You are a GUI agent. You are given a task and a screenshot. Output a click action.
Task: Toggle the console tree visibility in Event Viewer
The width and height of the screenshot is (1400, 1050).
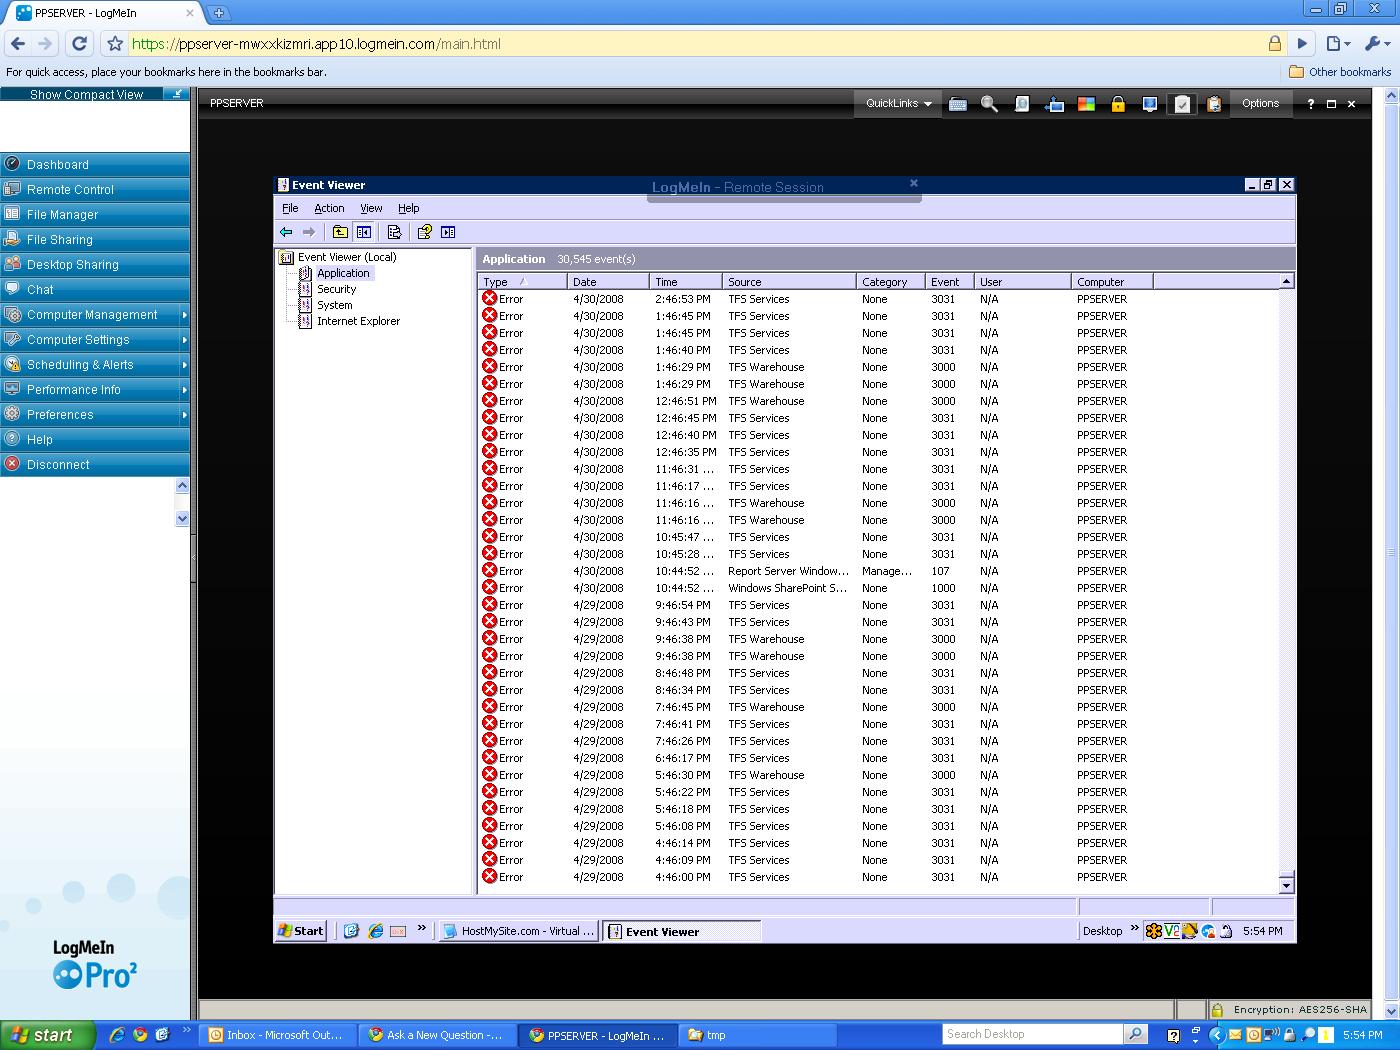(364, 232)
